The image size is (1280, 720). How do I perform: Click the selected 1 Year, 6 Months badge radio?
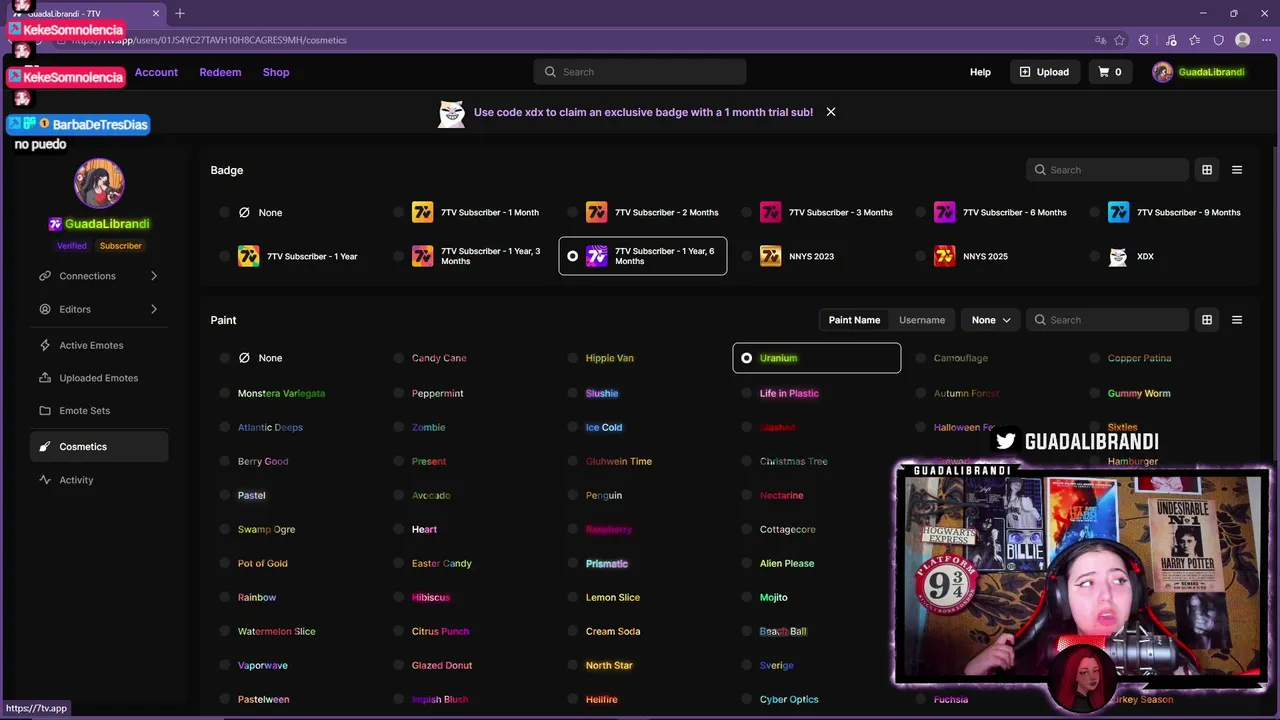573,256
